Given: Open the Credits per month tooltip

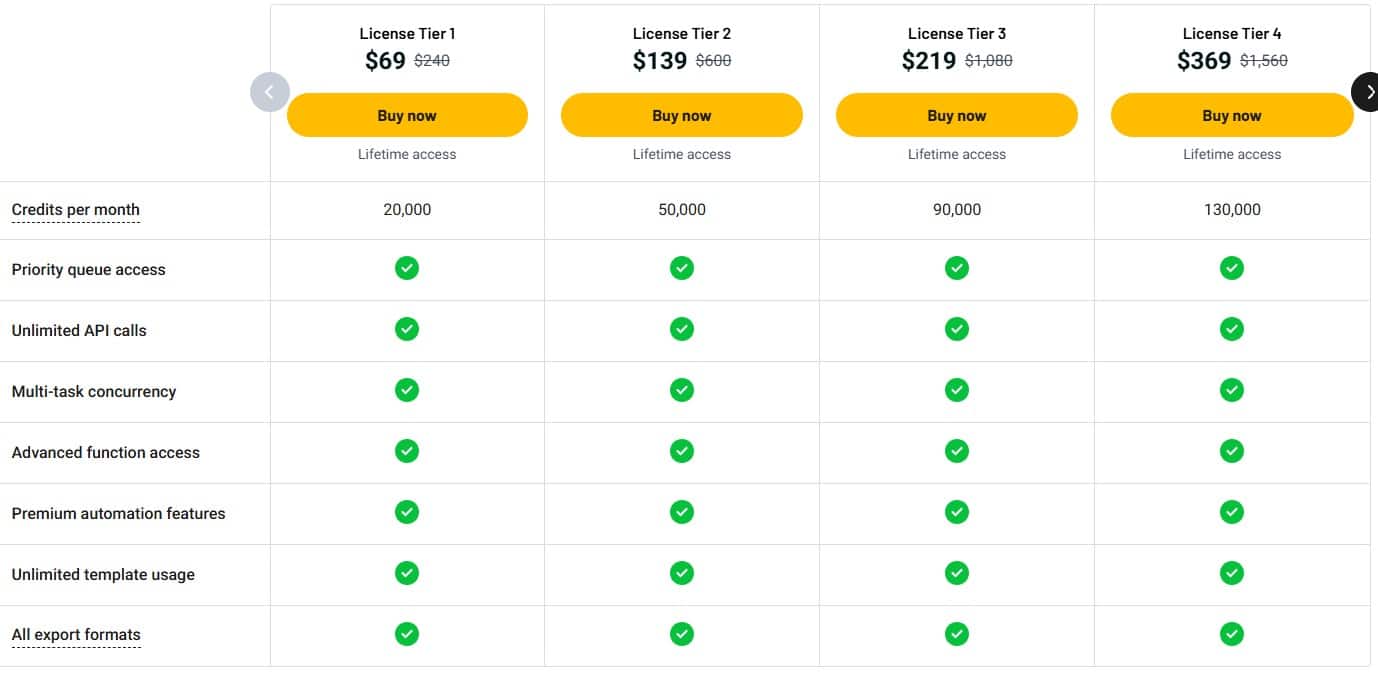Looking at the screenshot, I should 75,210.
